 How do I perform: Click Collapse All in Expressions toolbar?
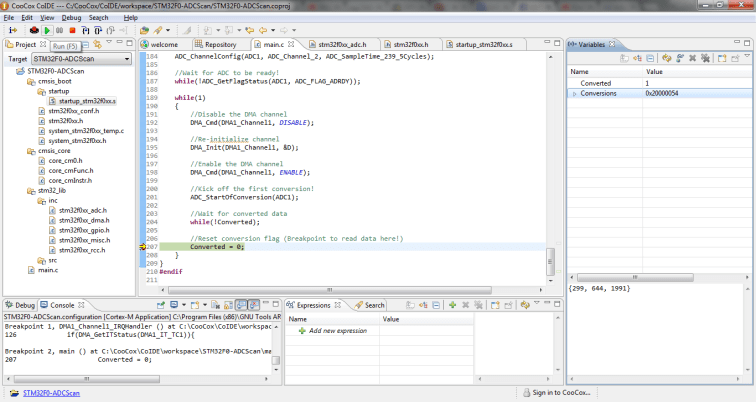(x=436, y=305)
